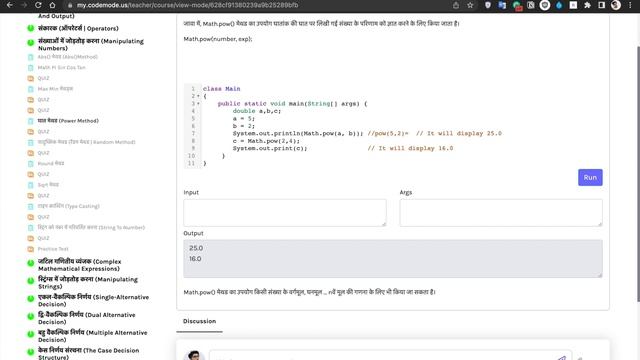Open the blue water-drop extension
The image size is (640, 360).
pos(559,5)
